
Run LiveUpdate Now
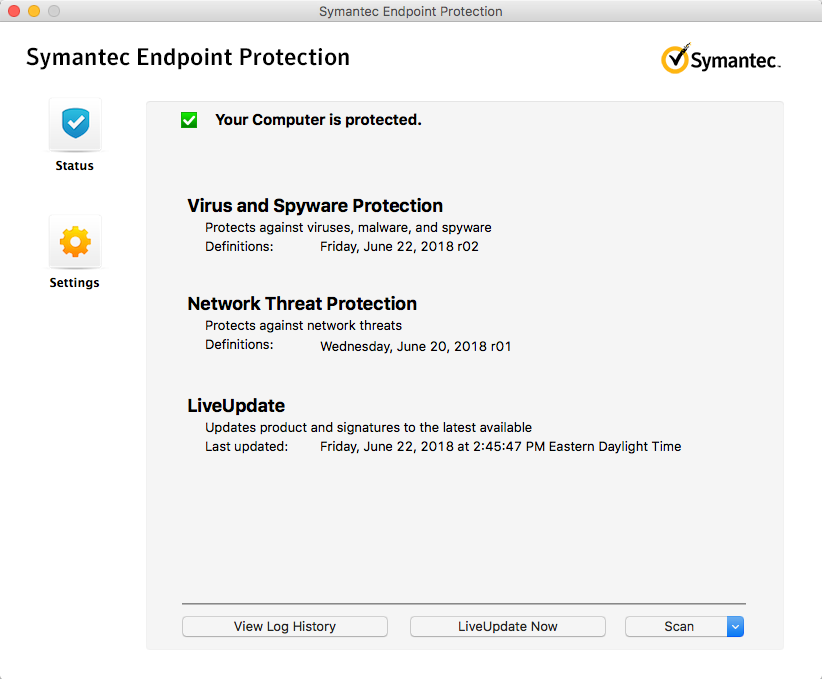(x=508, y=626)
